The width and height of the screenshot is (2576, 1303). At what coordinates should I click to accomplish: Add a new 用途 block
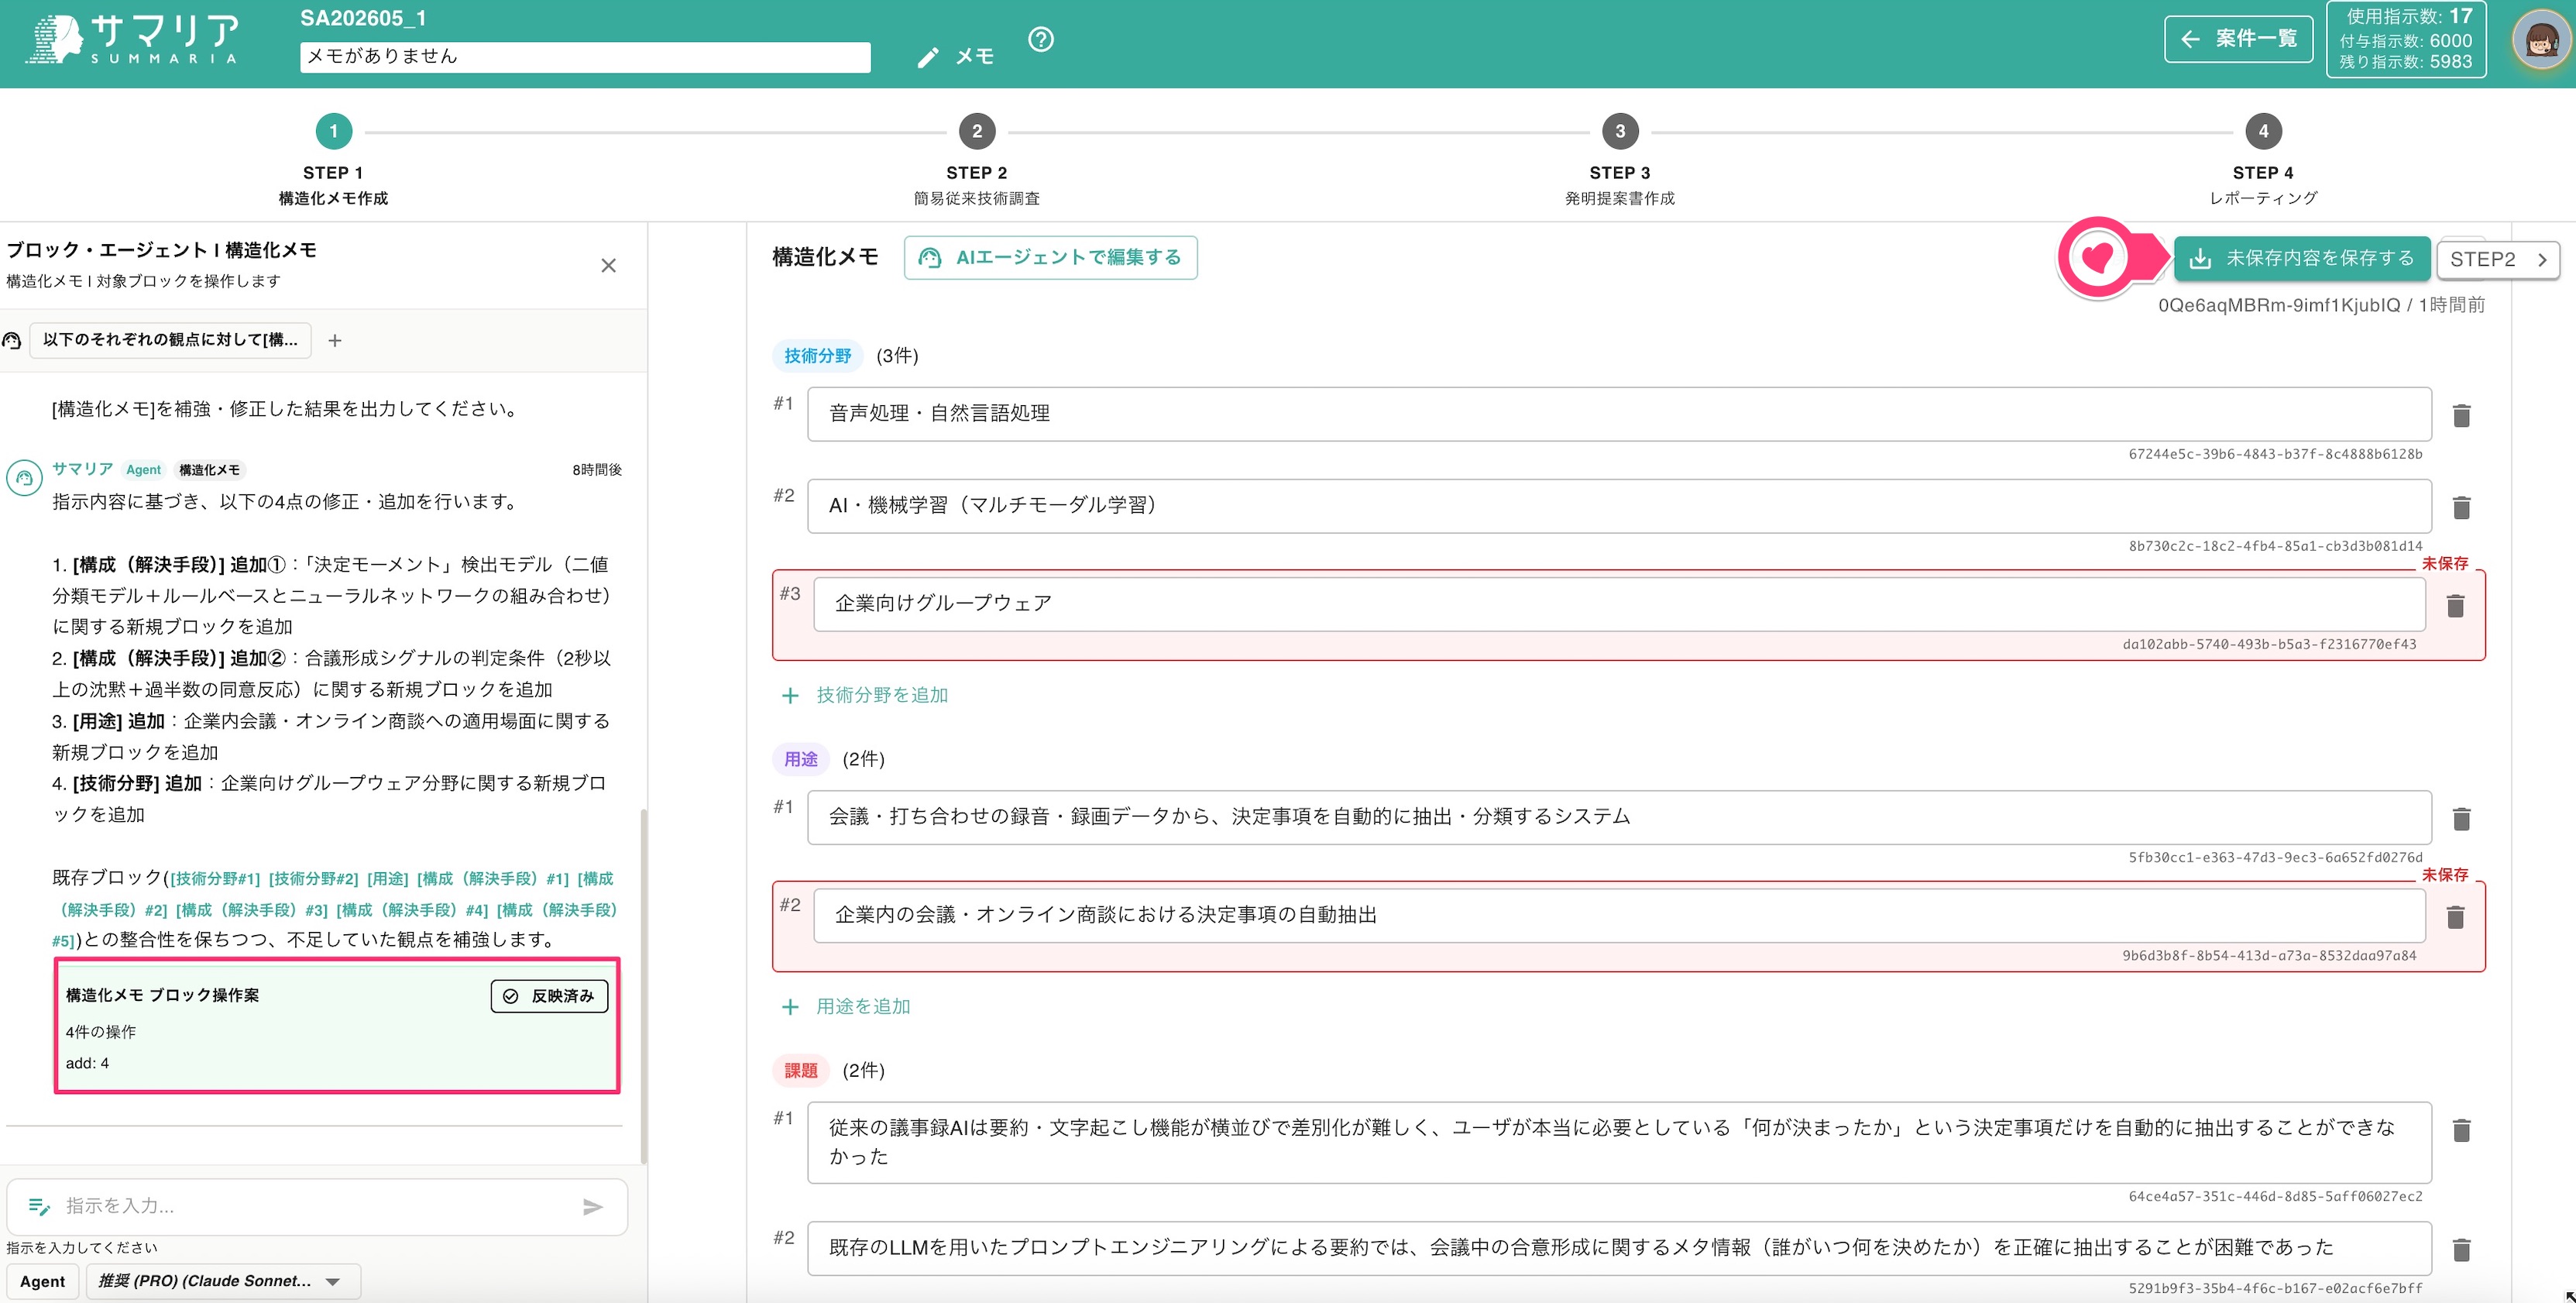click(846, 1007)
